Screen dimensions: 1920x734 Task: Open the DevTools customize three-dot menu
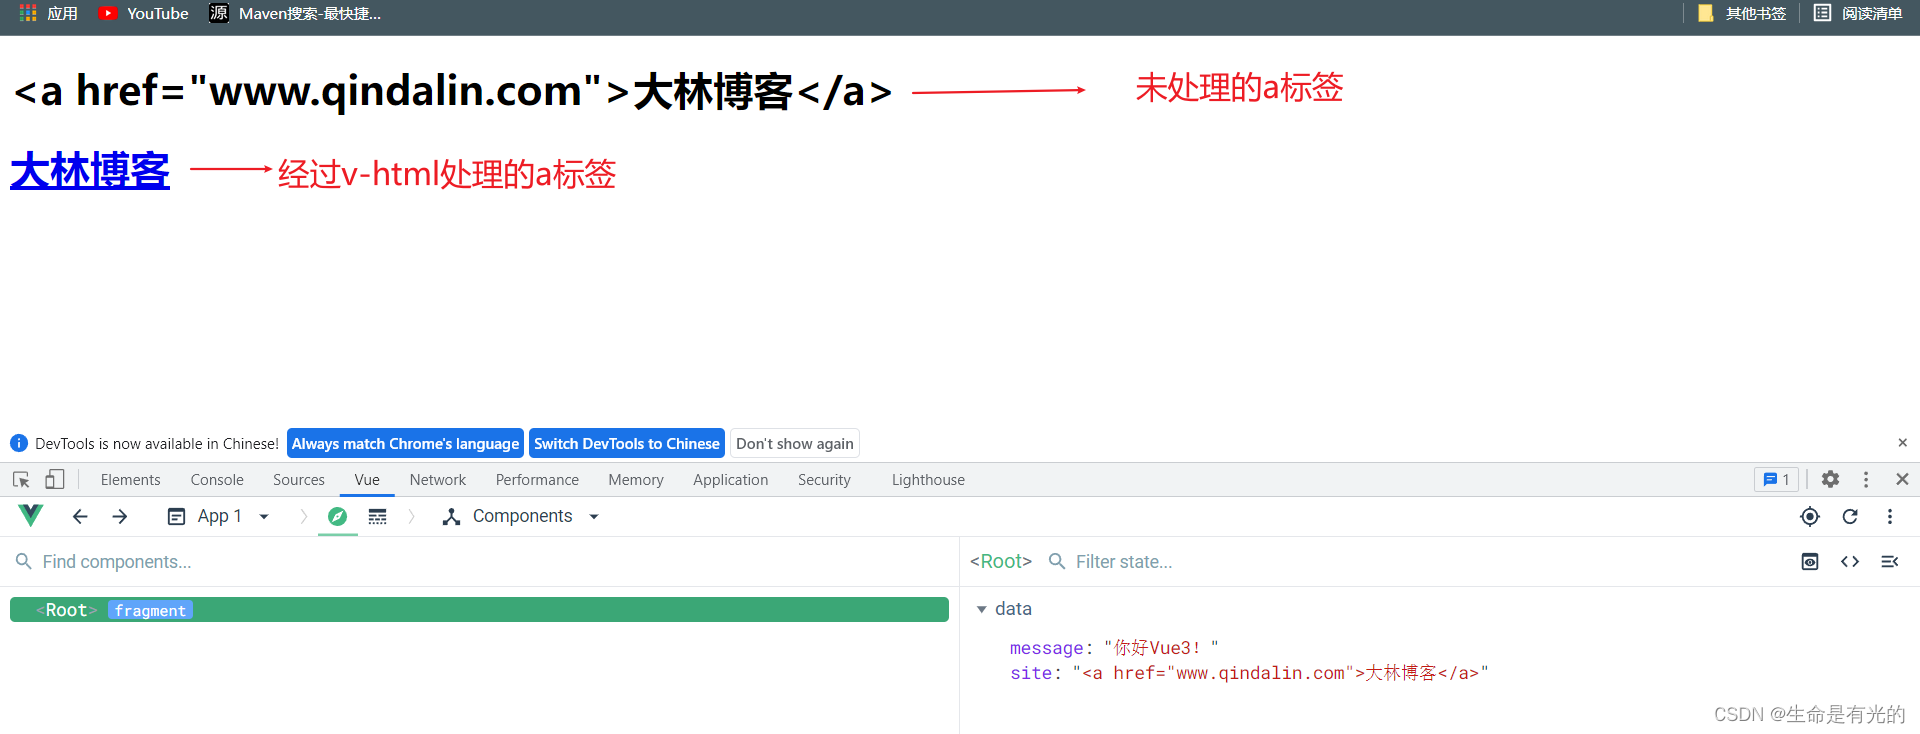point(1866,480)
